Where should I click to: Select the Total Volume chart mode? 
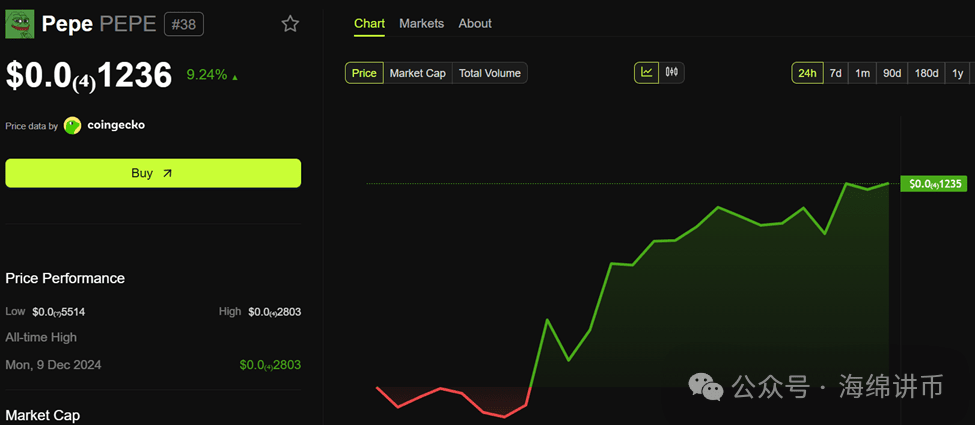[490, 73]
